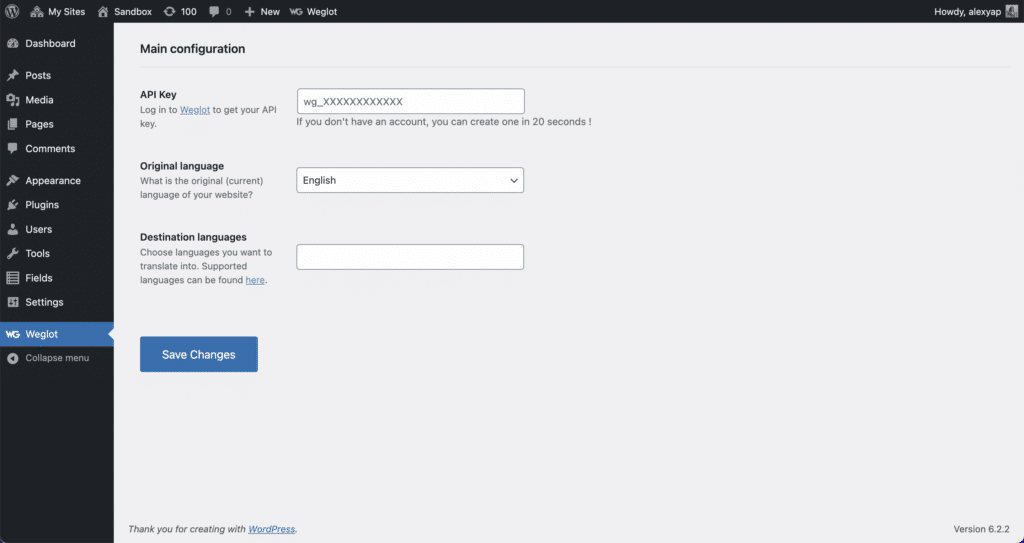Click the Save Changes button
Screen dimensions: 1024x543
(199, 354)
